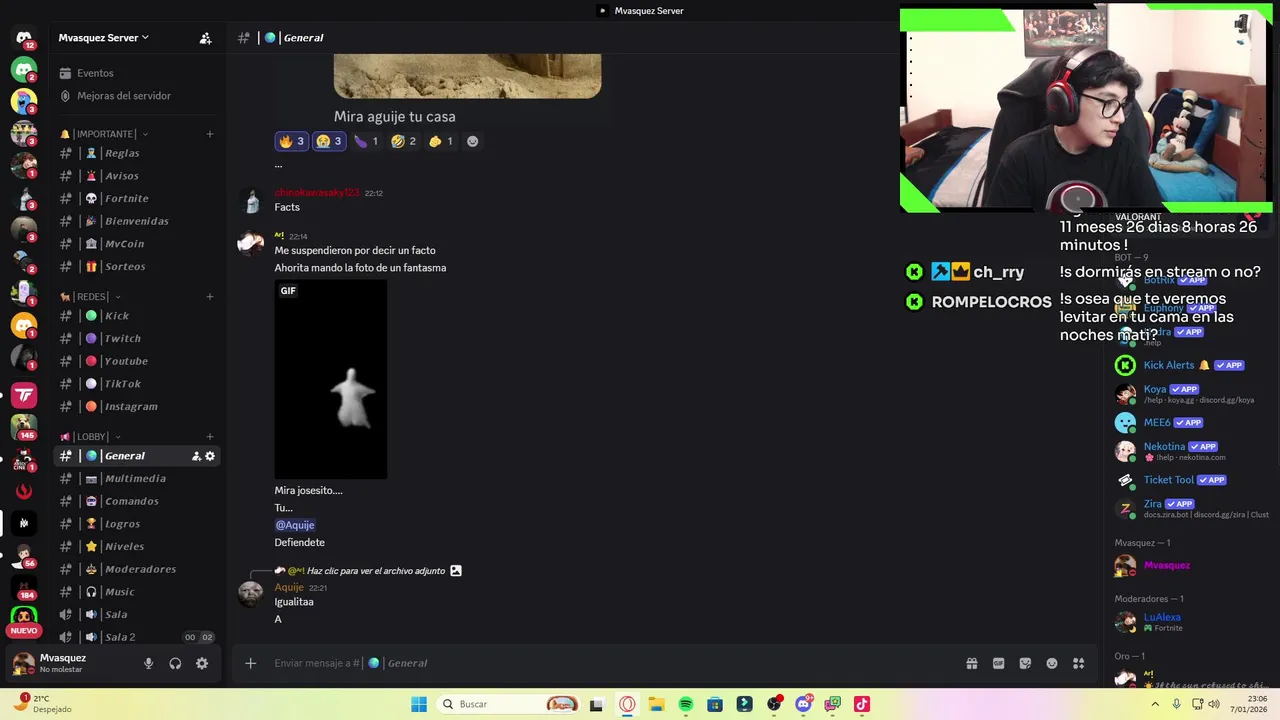
Task: Open ghost GIF attachment
Action: pos(331,379)
